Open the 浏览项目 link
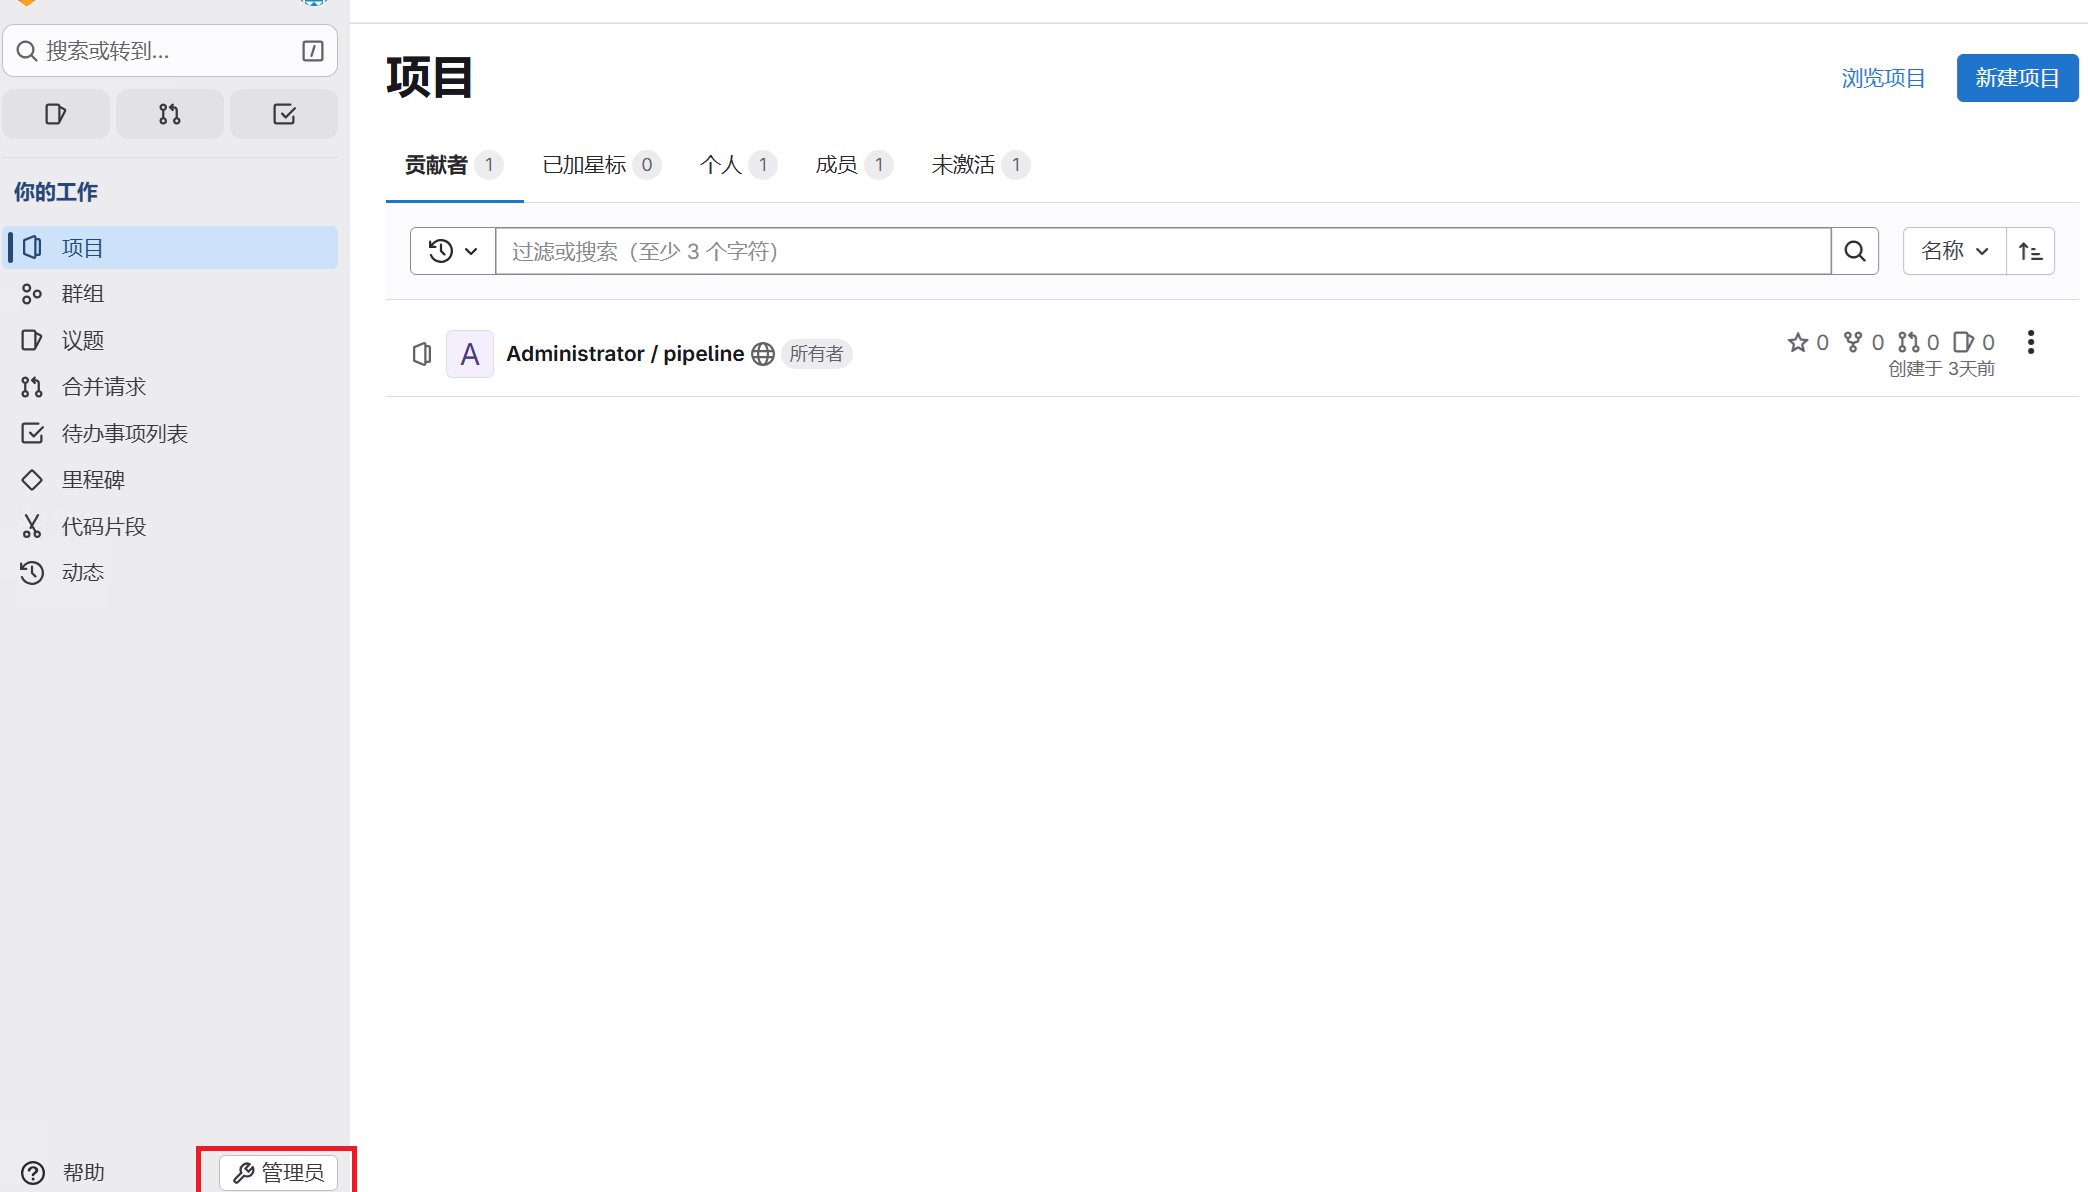The height and width of the screenshot is (1192, 2088). click(1883, 78)
